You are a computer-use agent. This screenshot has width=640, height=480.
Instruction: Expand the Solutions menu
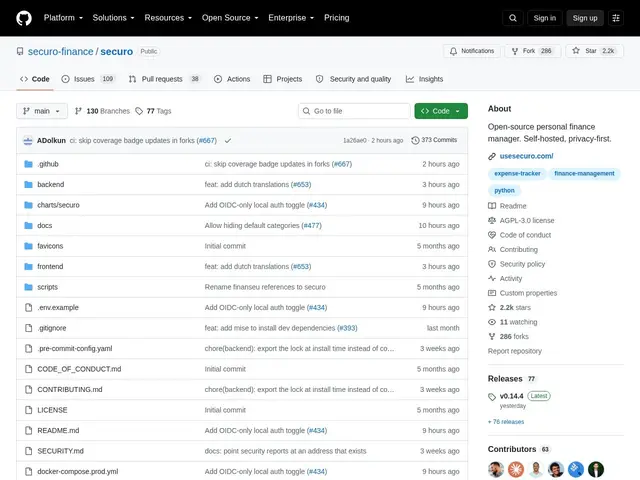[113, 18]
